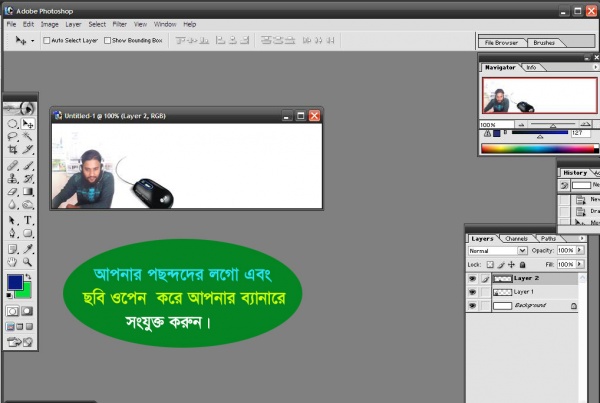Activate the Lasso tool

(x=13, y=137)
